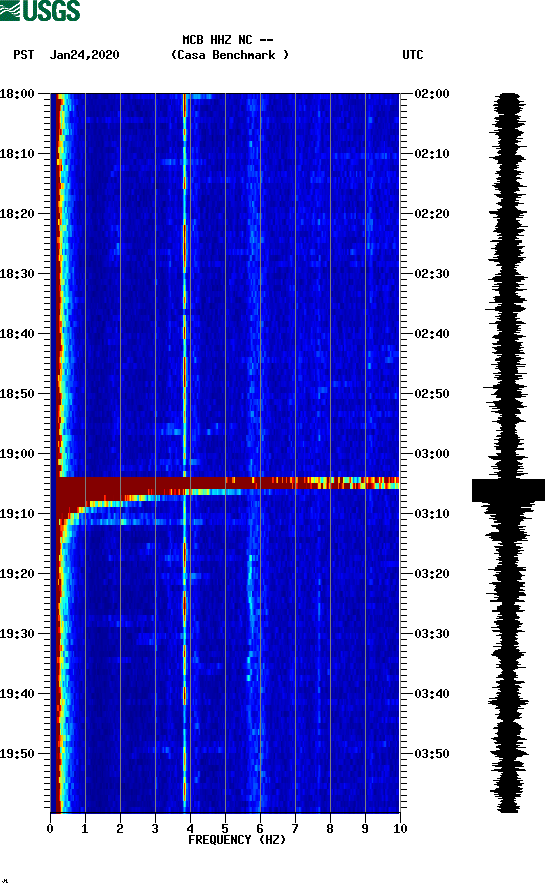The width and height of the screenshot is (552, 892).
Task: Click the 03:20 UTC time label
Action: click(432, 574)
